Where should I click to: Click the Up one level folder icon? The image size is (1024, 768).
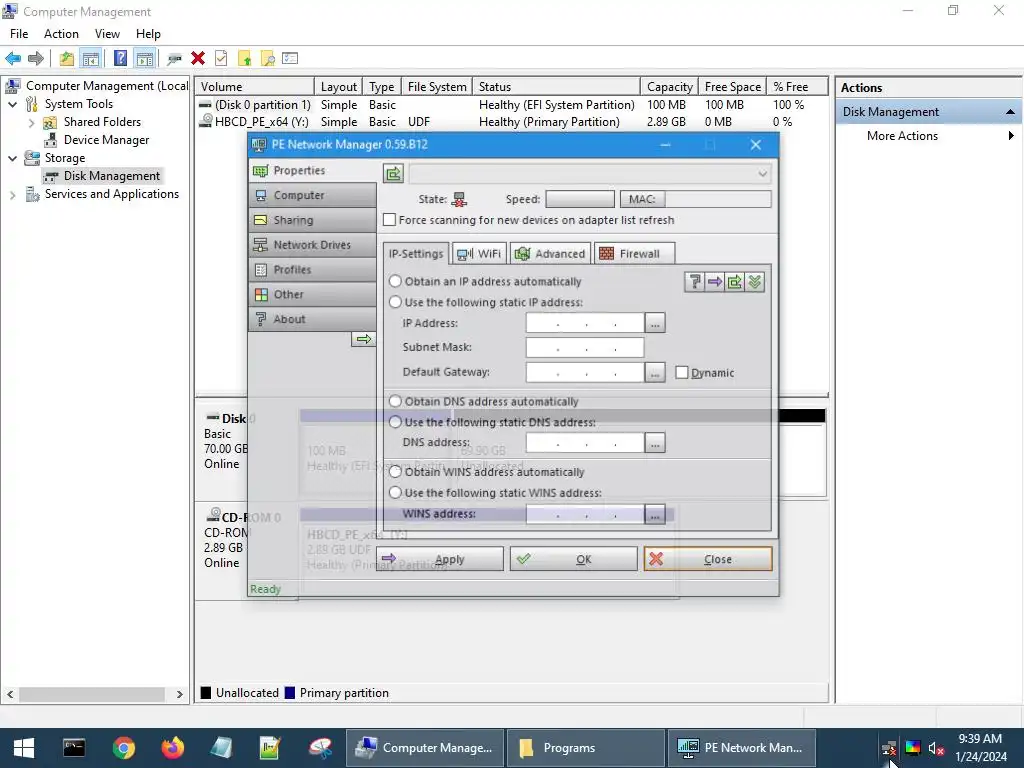(67, 59)
